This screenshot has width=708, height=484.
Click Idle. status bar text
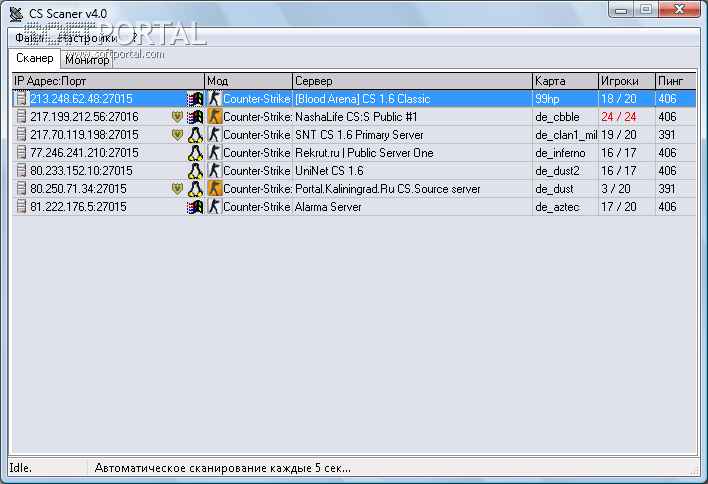coord(21,468)
